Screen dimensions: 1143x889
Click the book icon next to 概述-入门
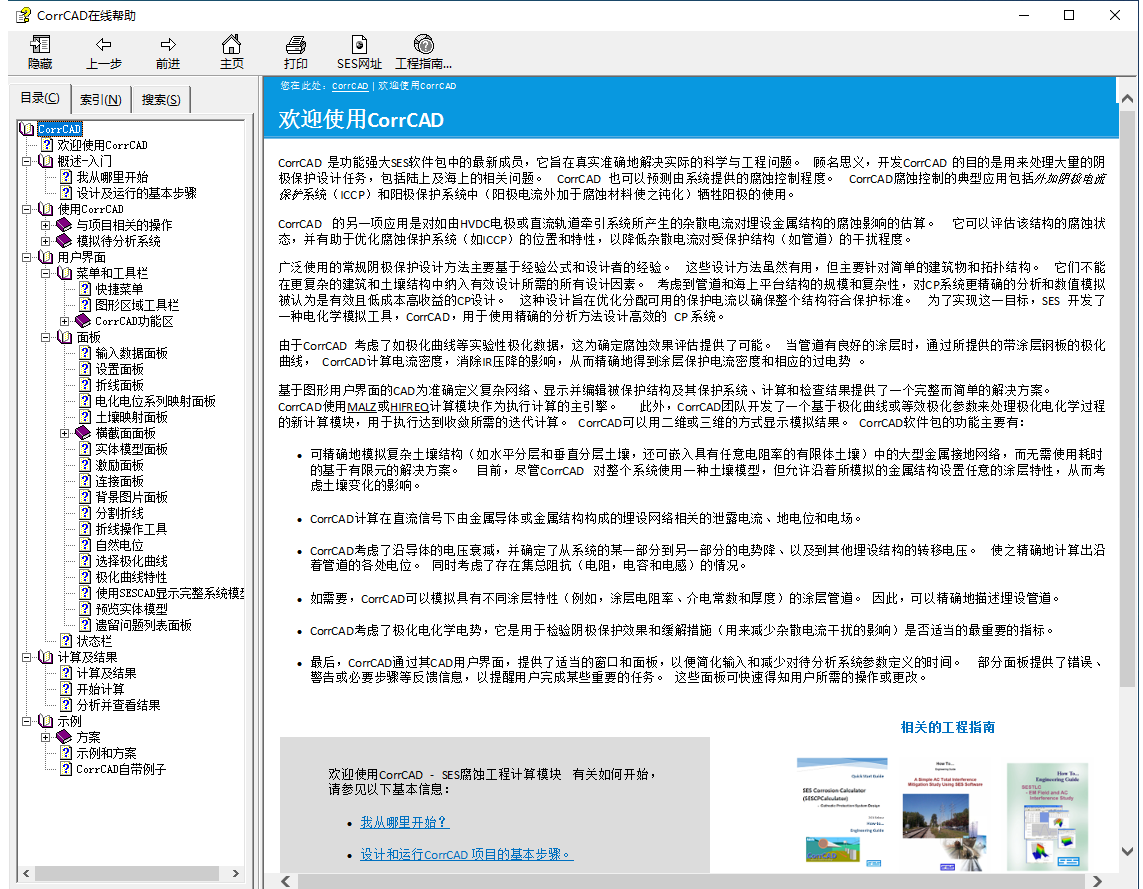pyautogui.click(x=46, y=161)
